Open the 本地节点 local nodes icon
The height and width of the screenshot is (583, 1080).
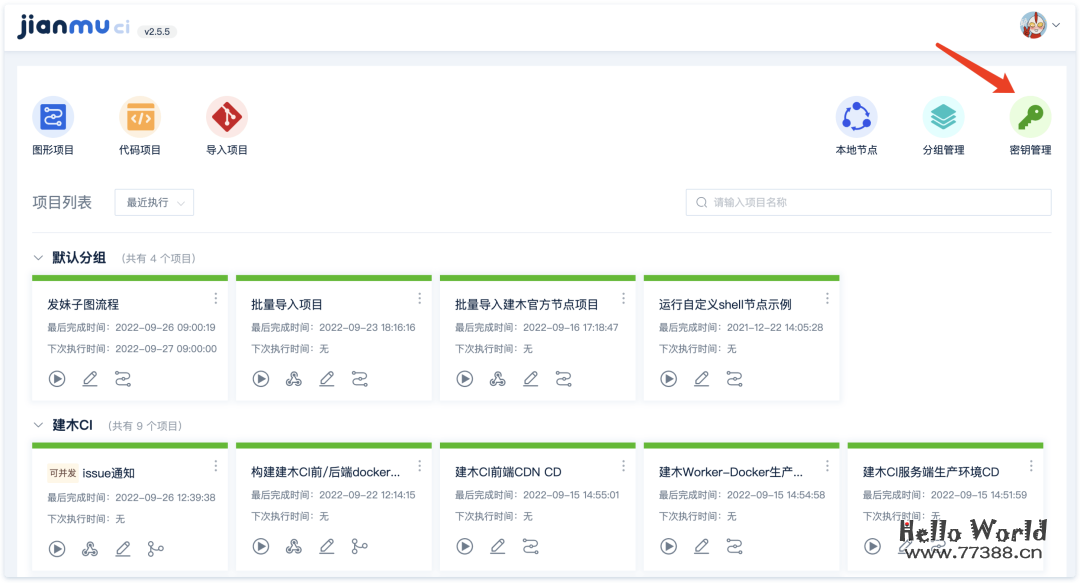click(856, 117)
